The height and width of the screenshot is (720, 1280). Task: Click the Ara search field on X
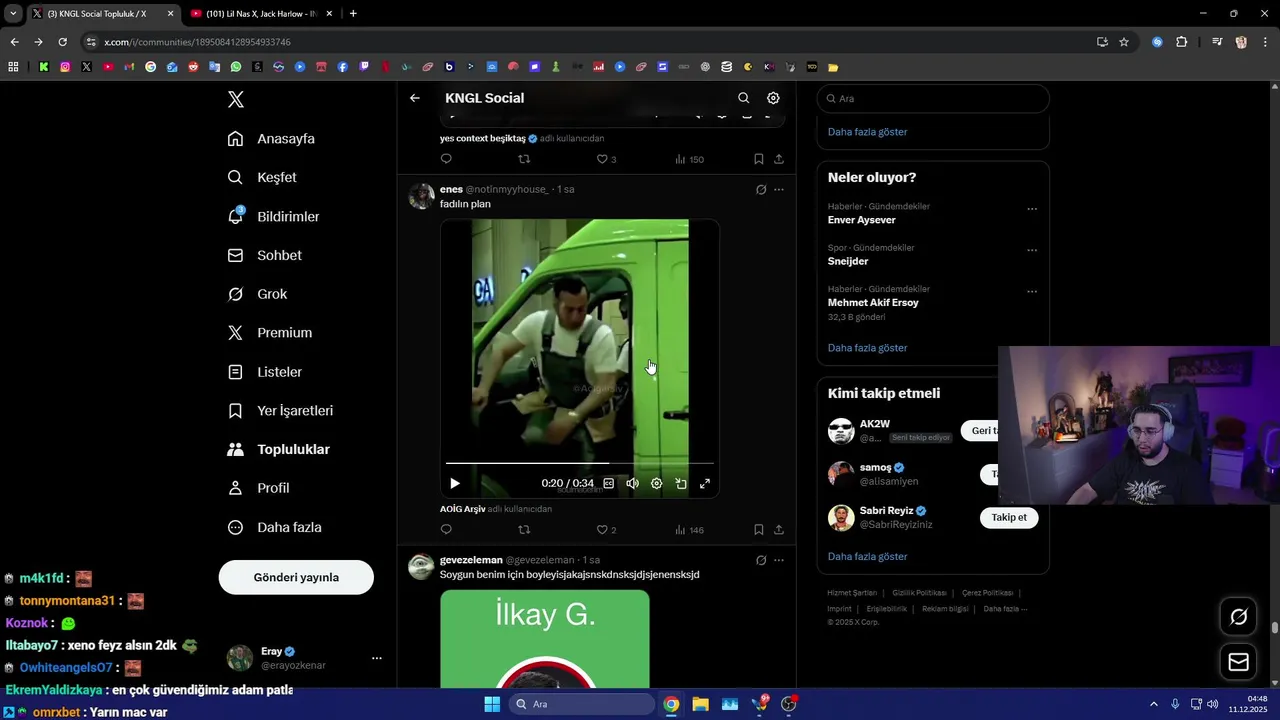click(933, 99)
